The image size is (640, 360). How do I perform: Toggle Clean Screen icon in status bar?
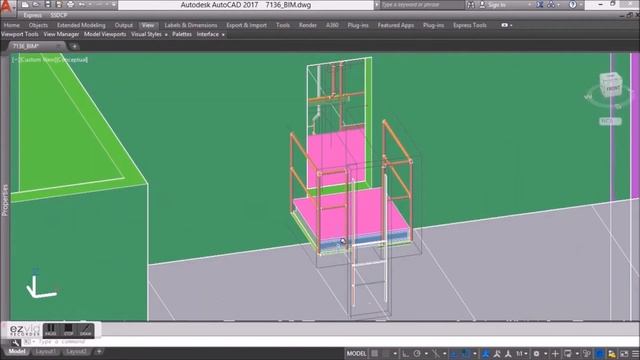coord(624,353)
